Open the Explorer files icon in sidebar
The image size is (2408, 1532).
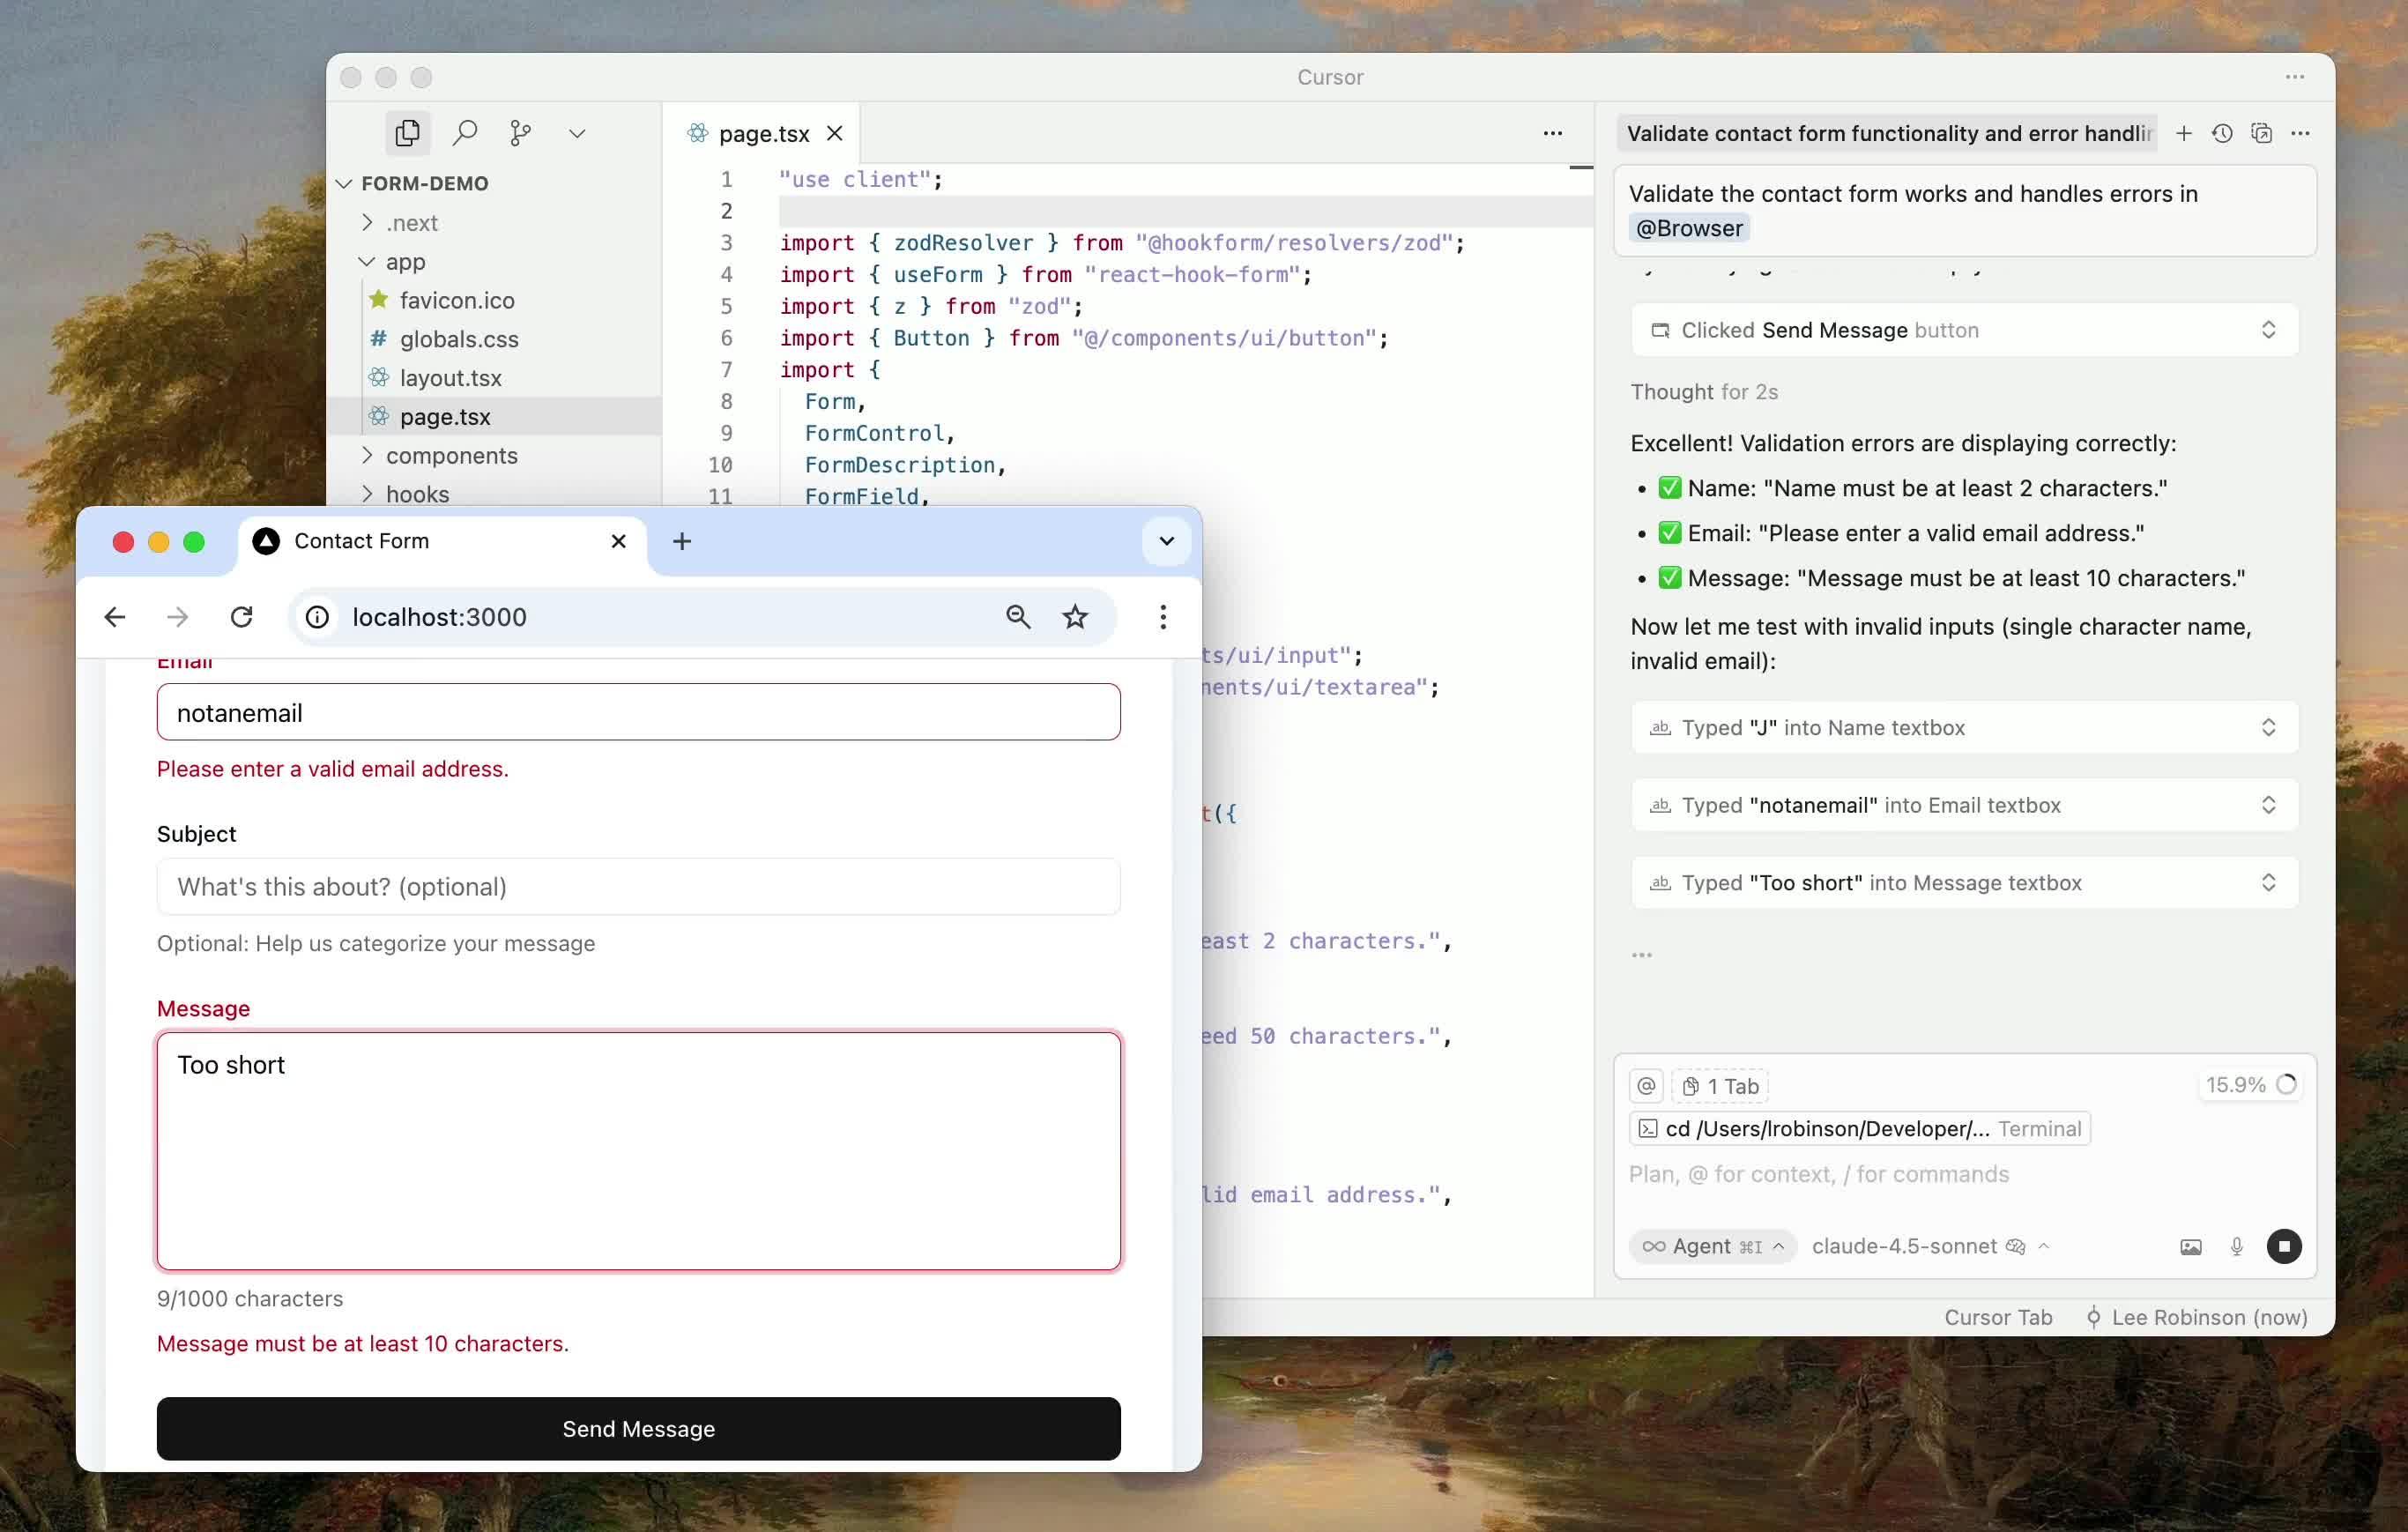[407, 133]
